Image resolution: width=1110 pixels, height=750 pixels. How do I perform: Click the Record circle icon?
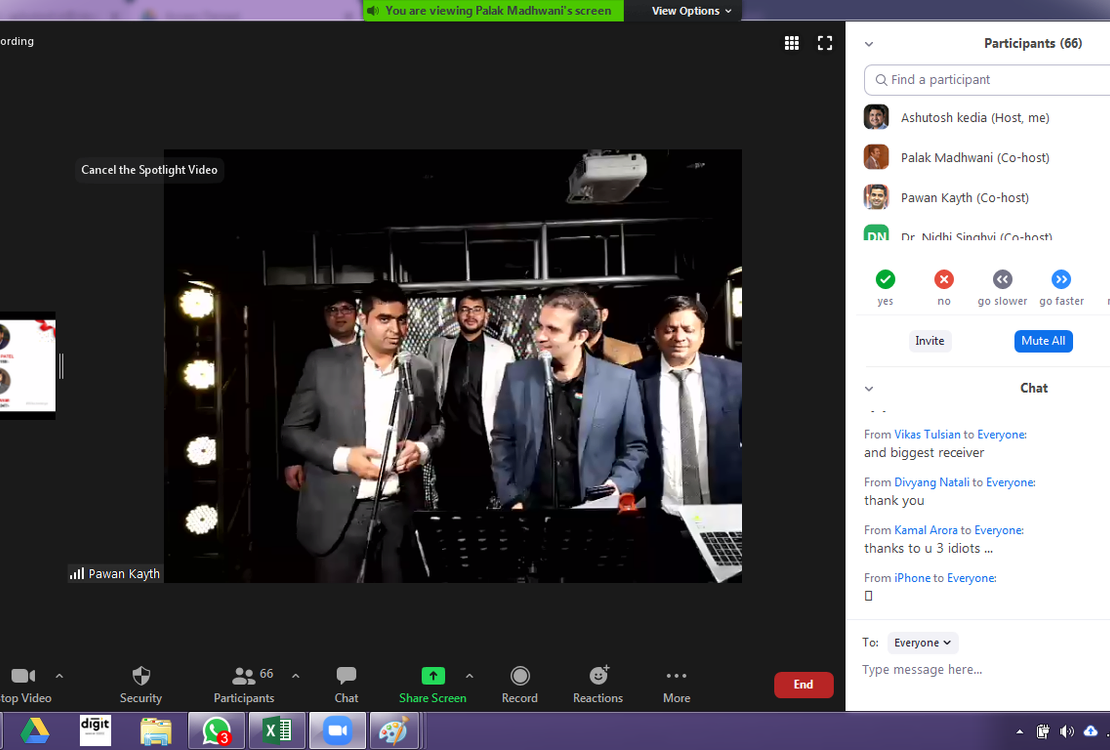(x=519, y=676)
